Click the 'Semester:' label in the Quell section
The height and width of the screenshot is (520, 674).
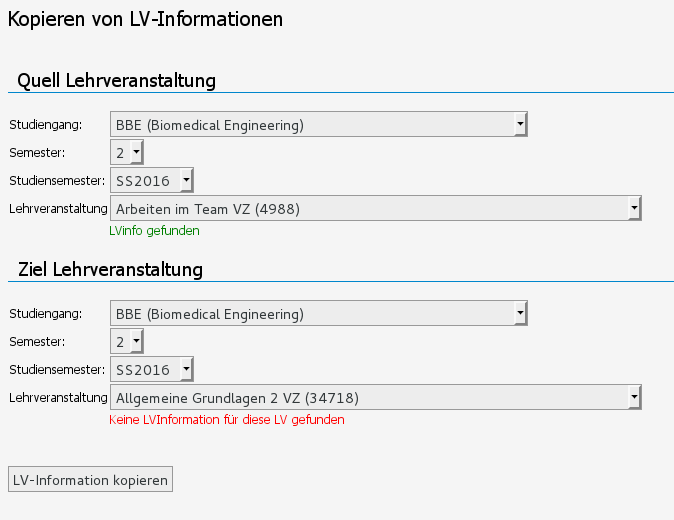(x=37, y=153)
